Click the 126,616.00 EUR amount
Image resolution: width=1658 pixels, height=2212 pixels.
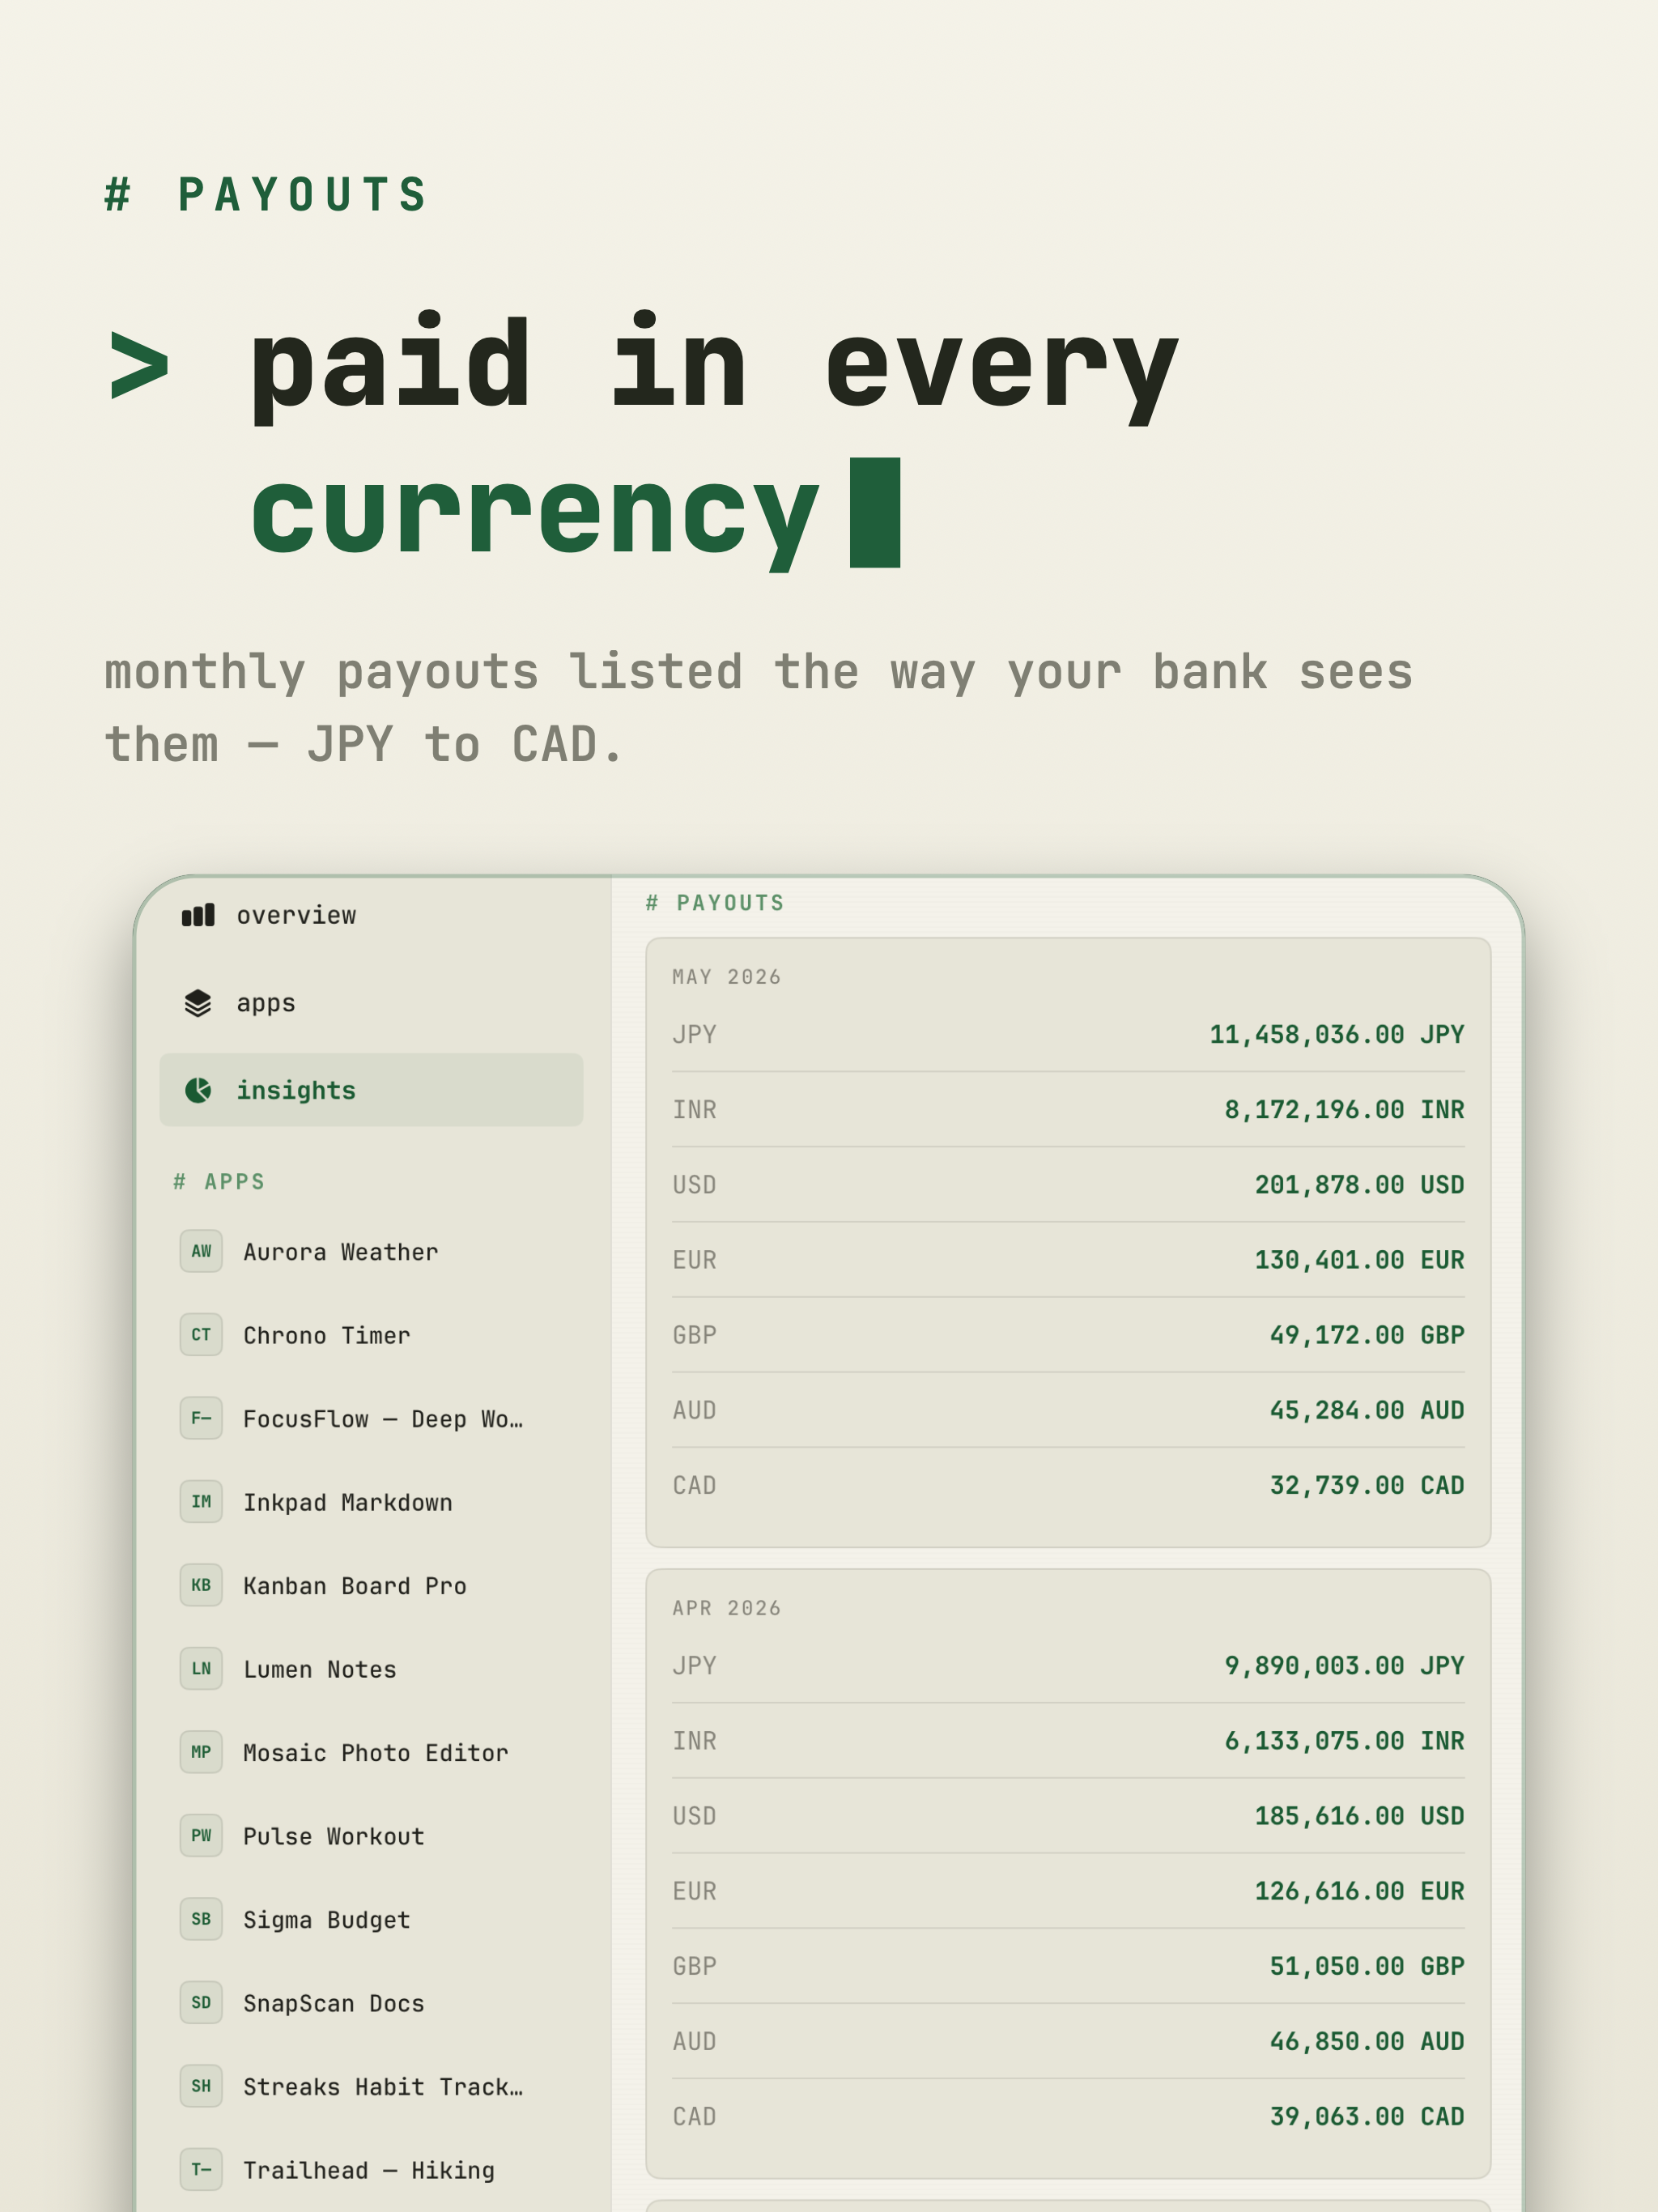(1360, 1891)
